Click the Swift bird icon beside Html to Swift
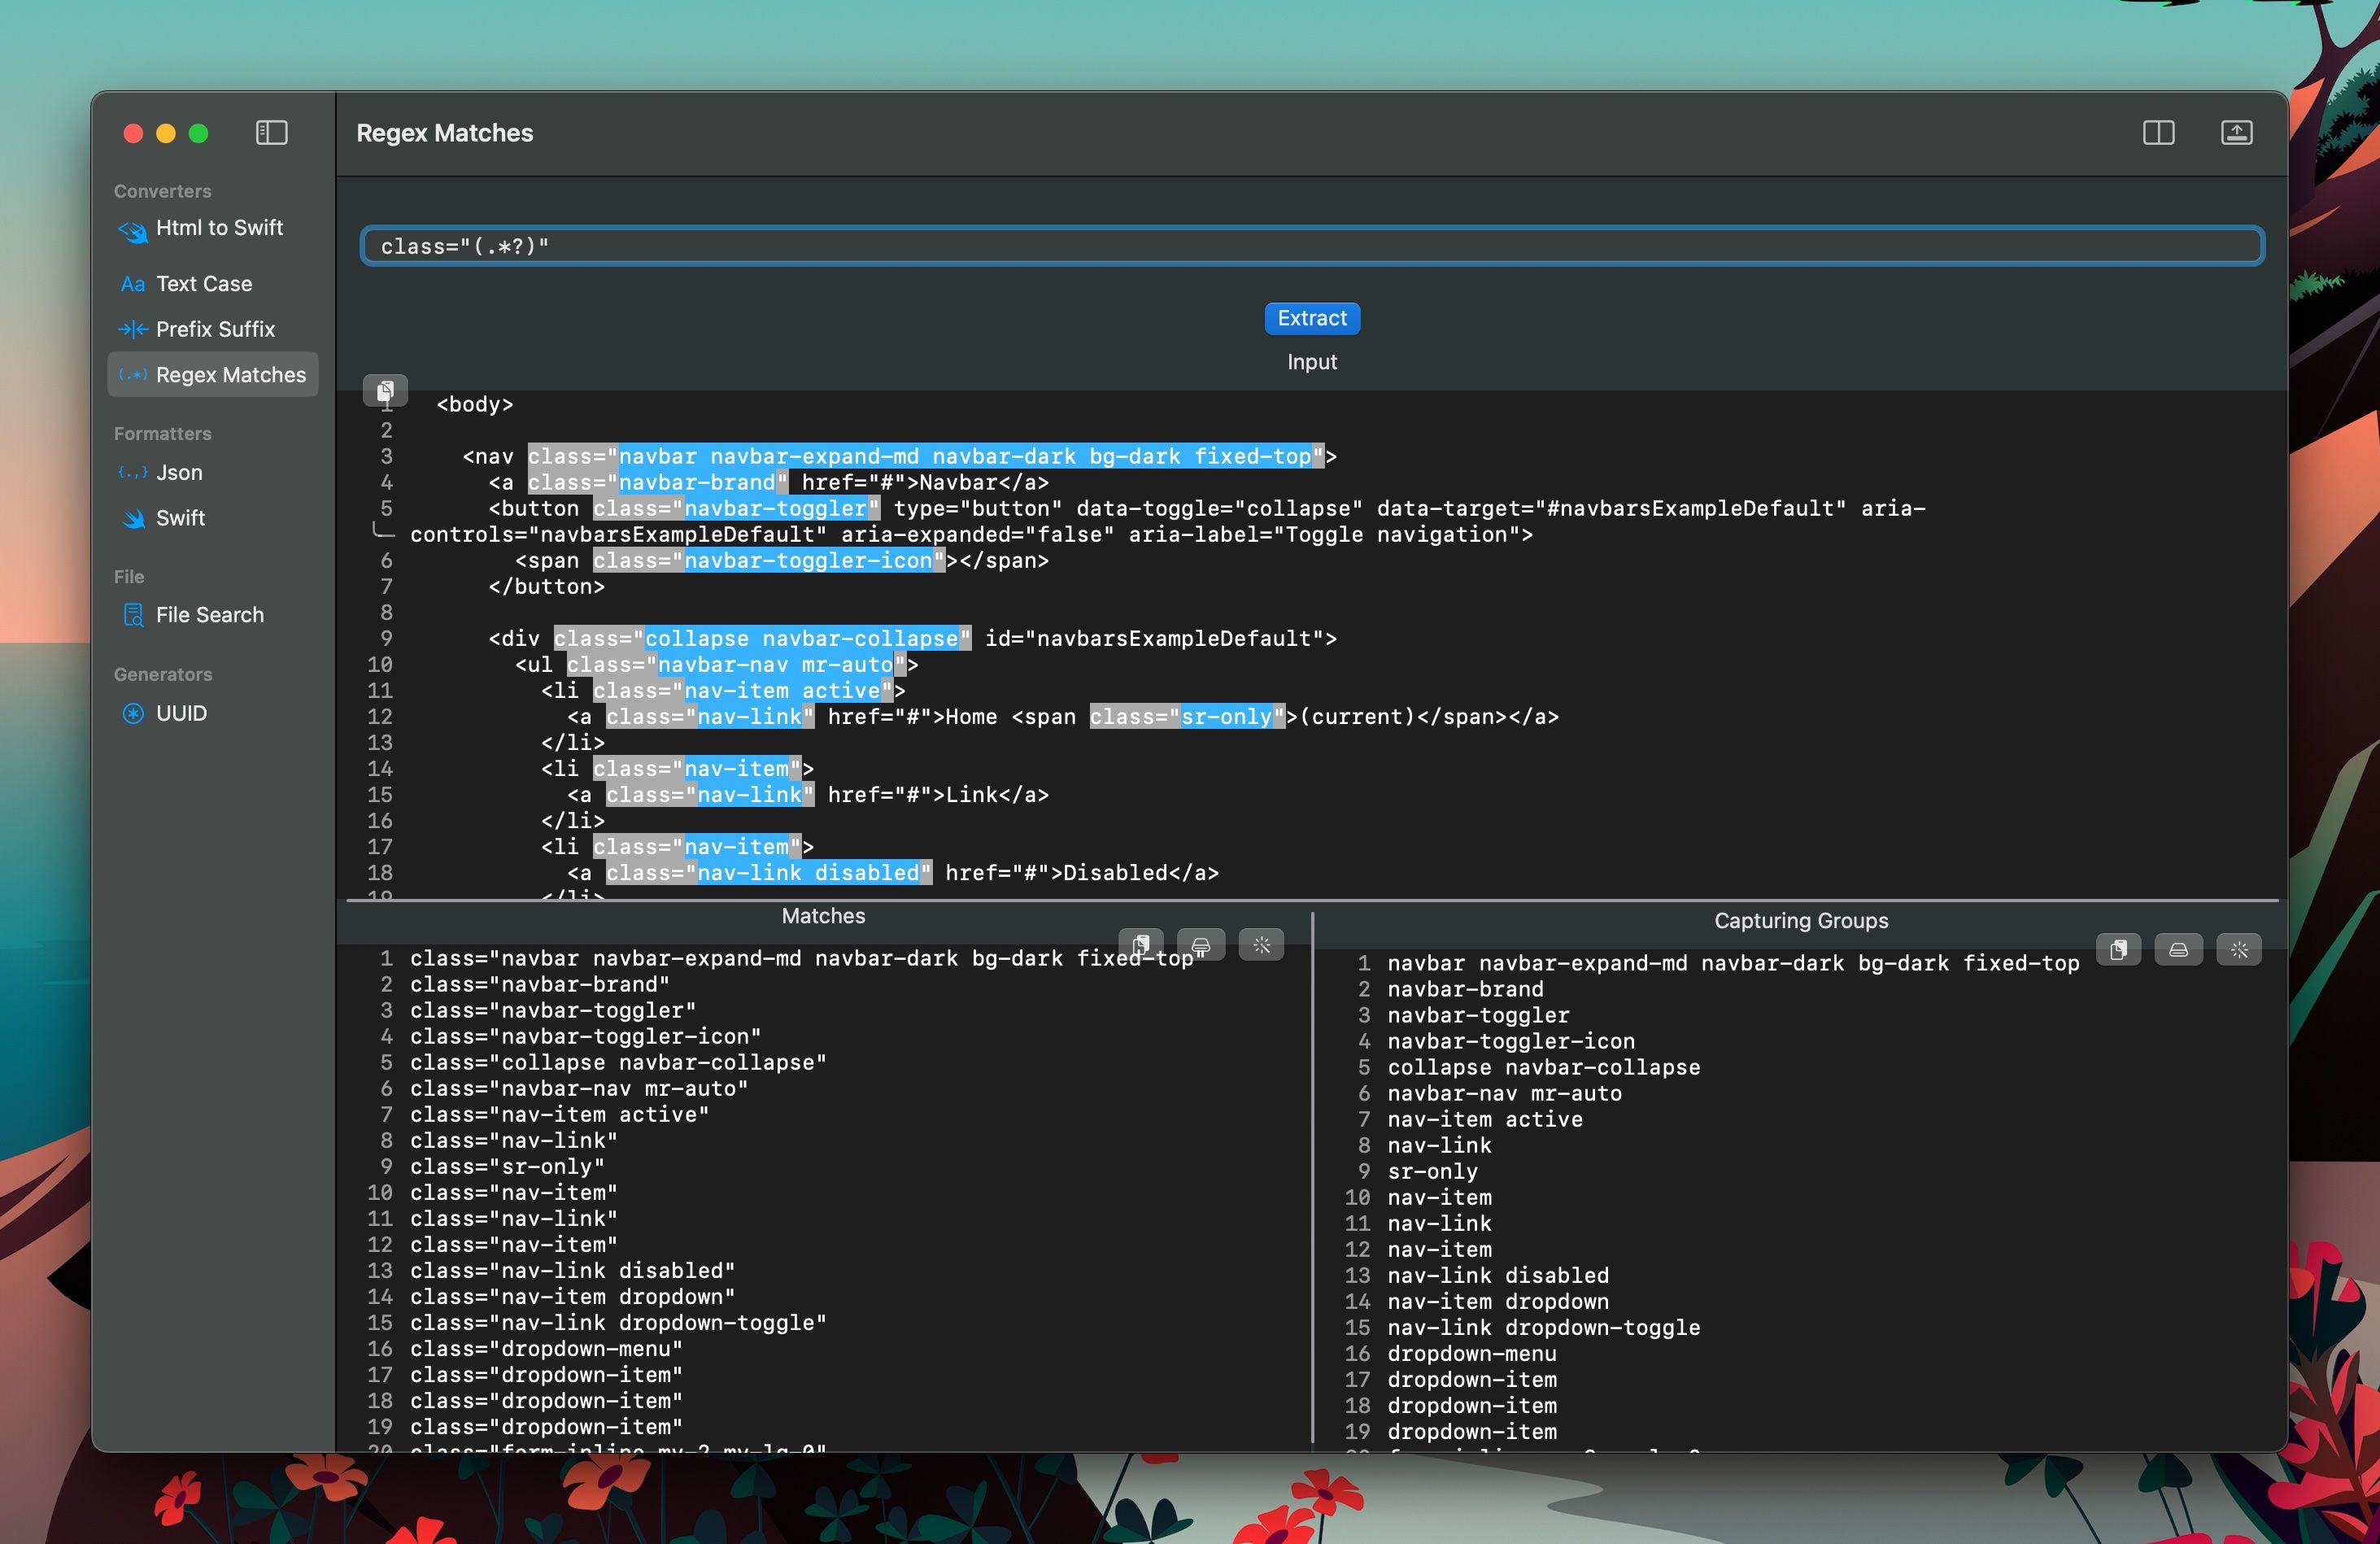Viewport: 2380px width, 1544px height. pos(133,232)
